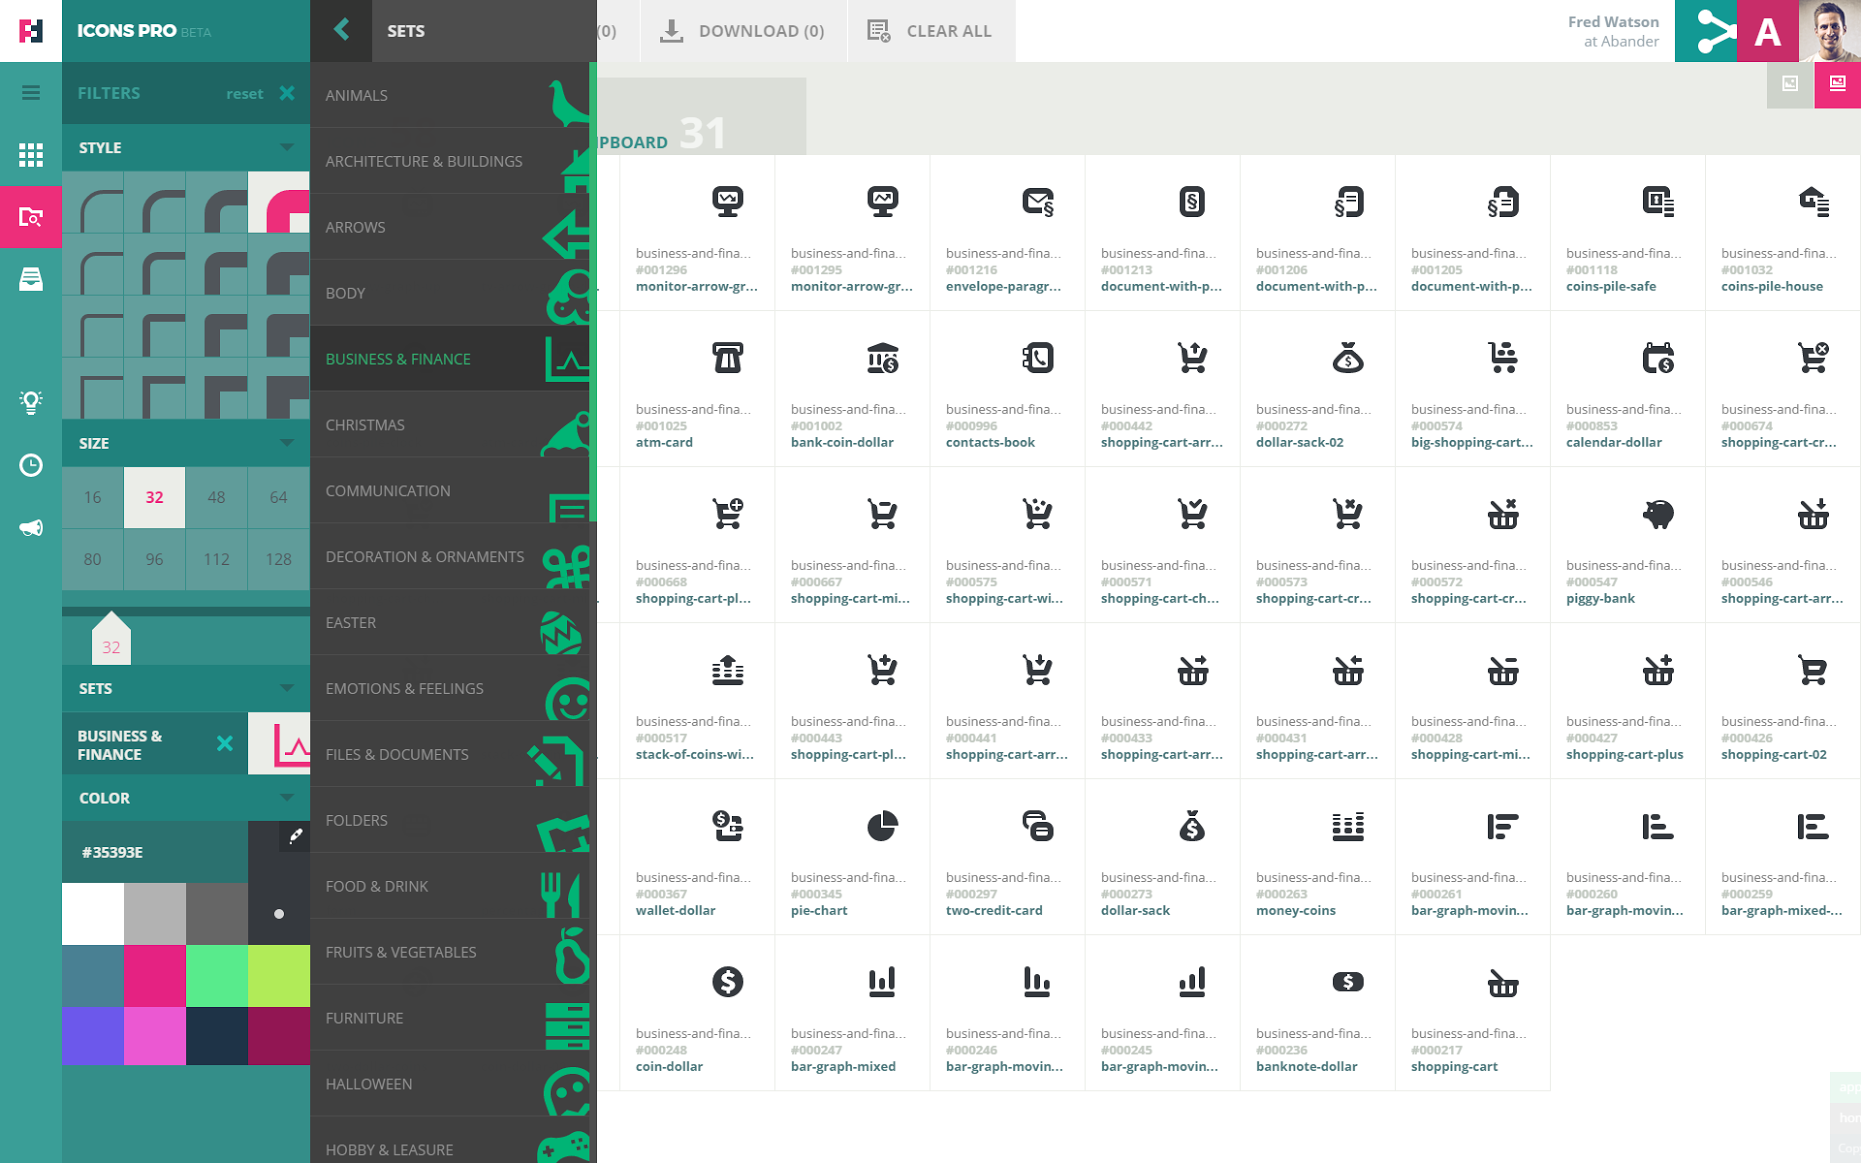Click the coin-dollar icon
This screenshot has height=1163, width=1861.
pos(727,982)
